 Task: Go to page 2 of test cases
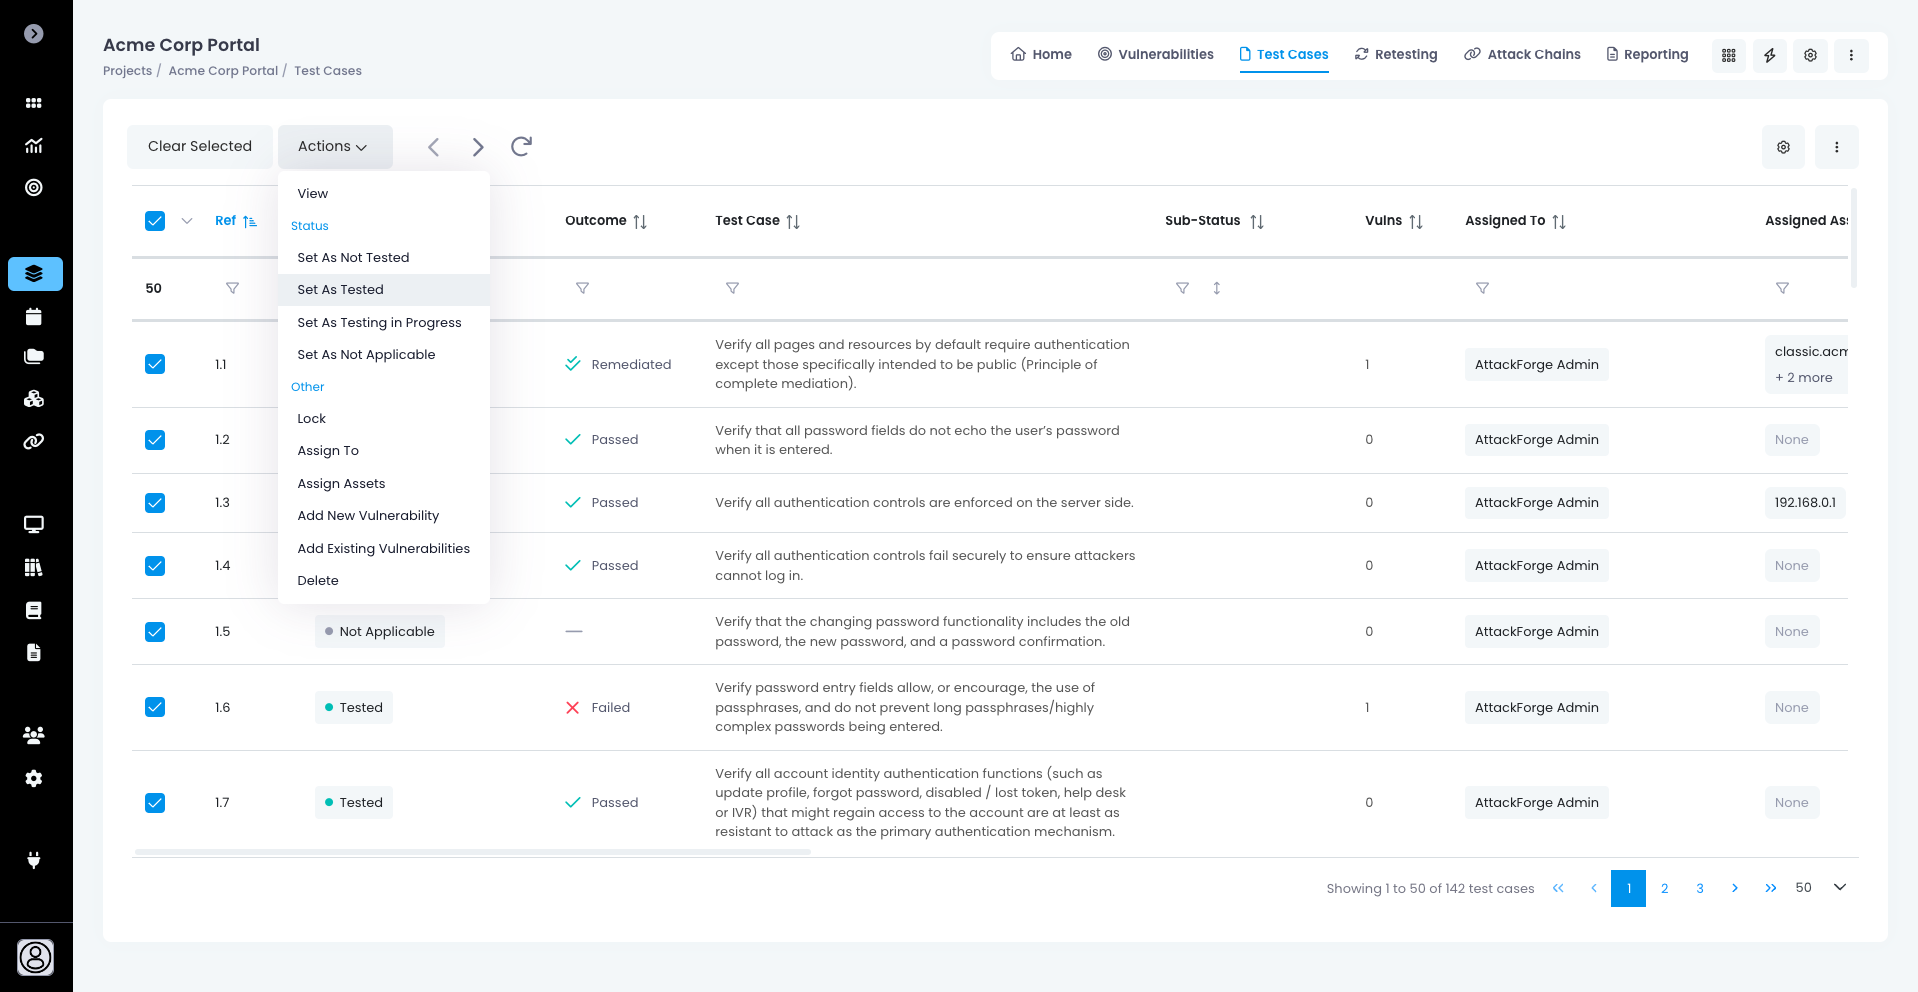pos(1664,888)
